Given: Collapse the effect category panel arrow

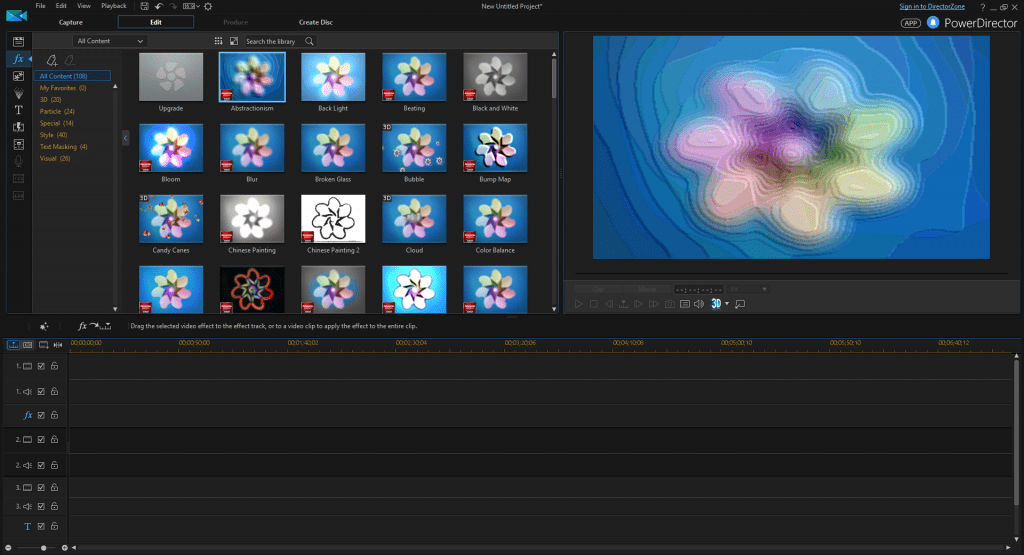Looking at the screenshot, I should click(126, 139).
